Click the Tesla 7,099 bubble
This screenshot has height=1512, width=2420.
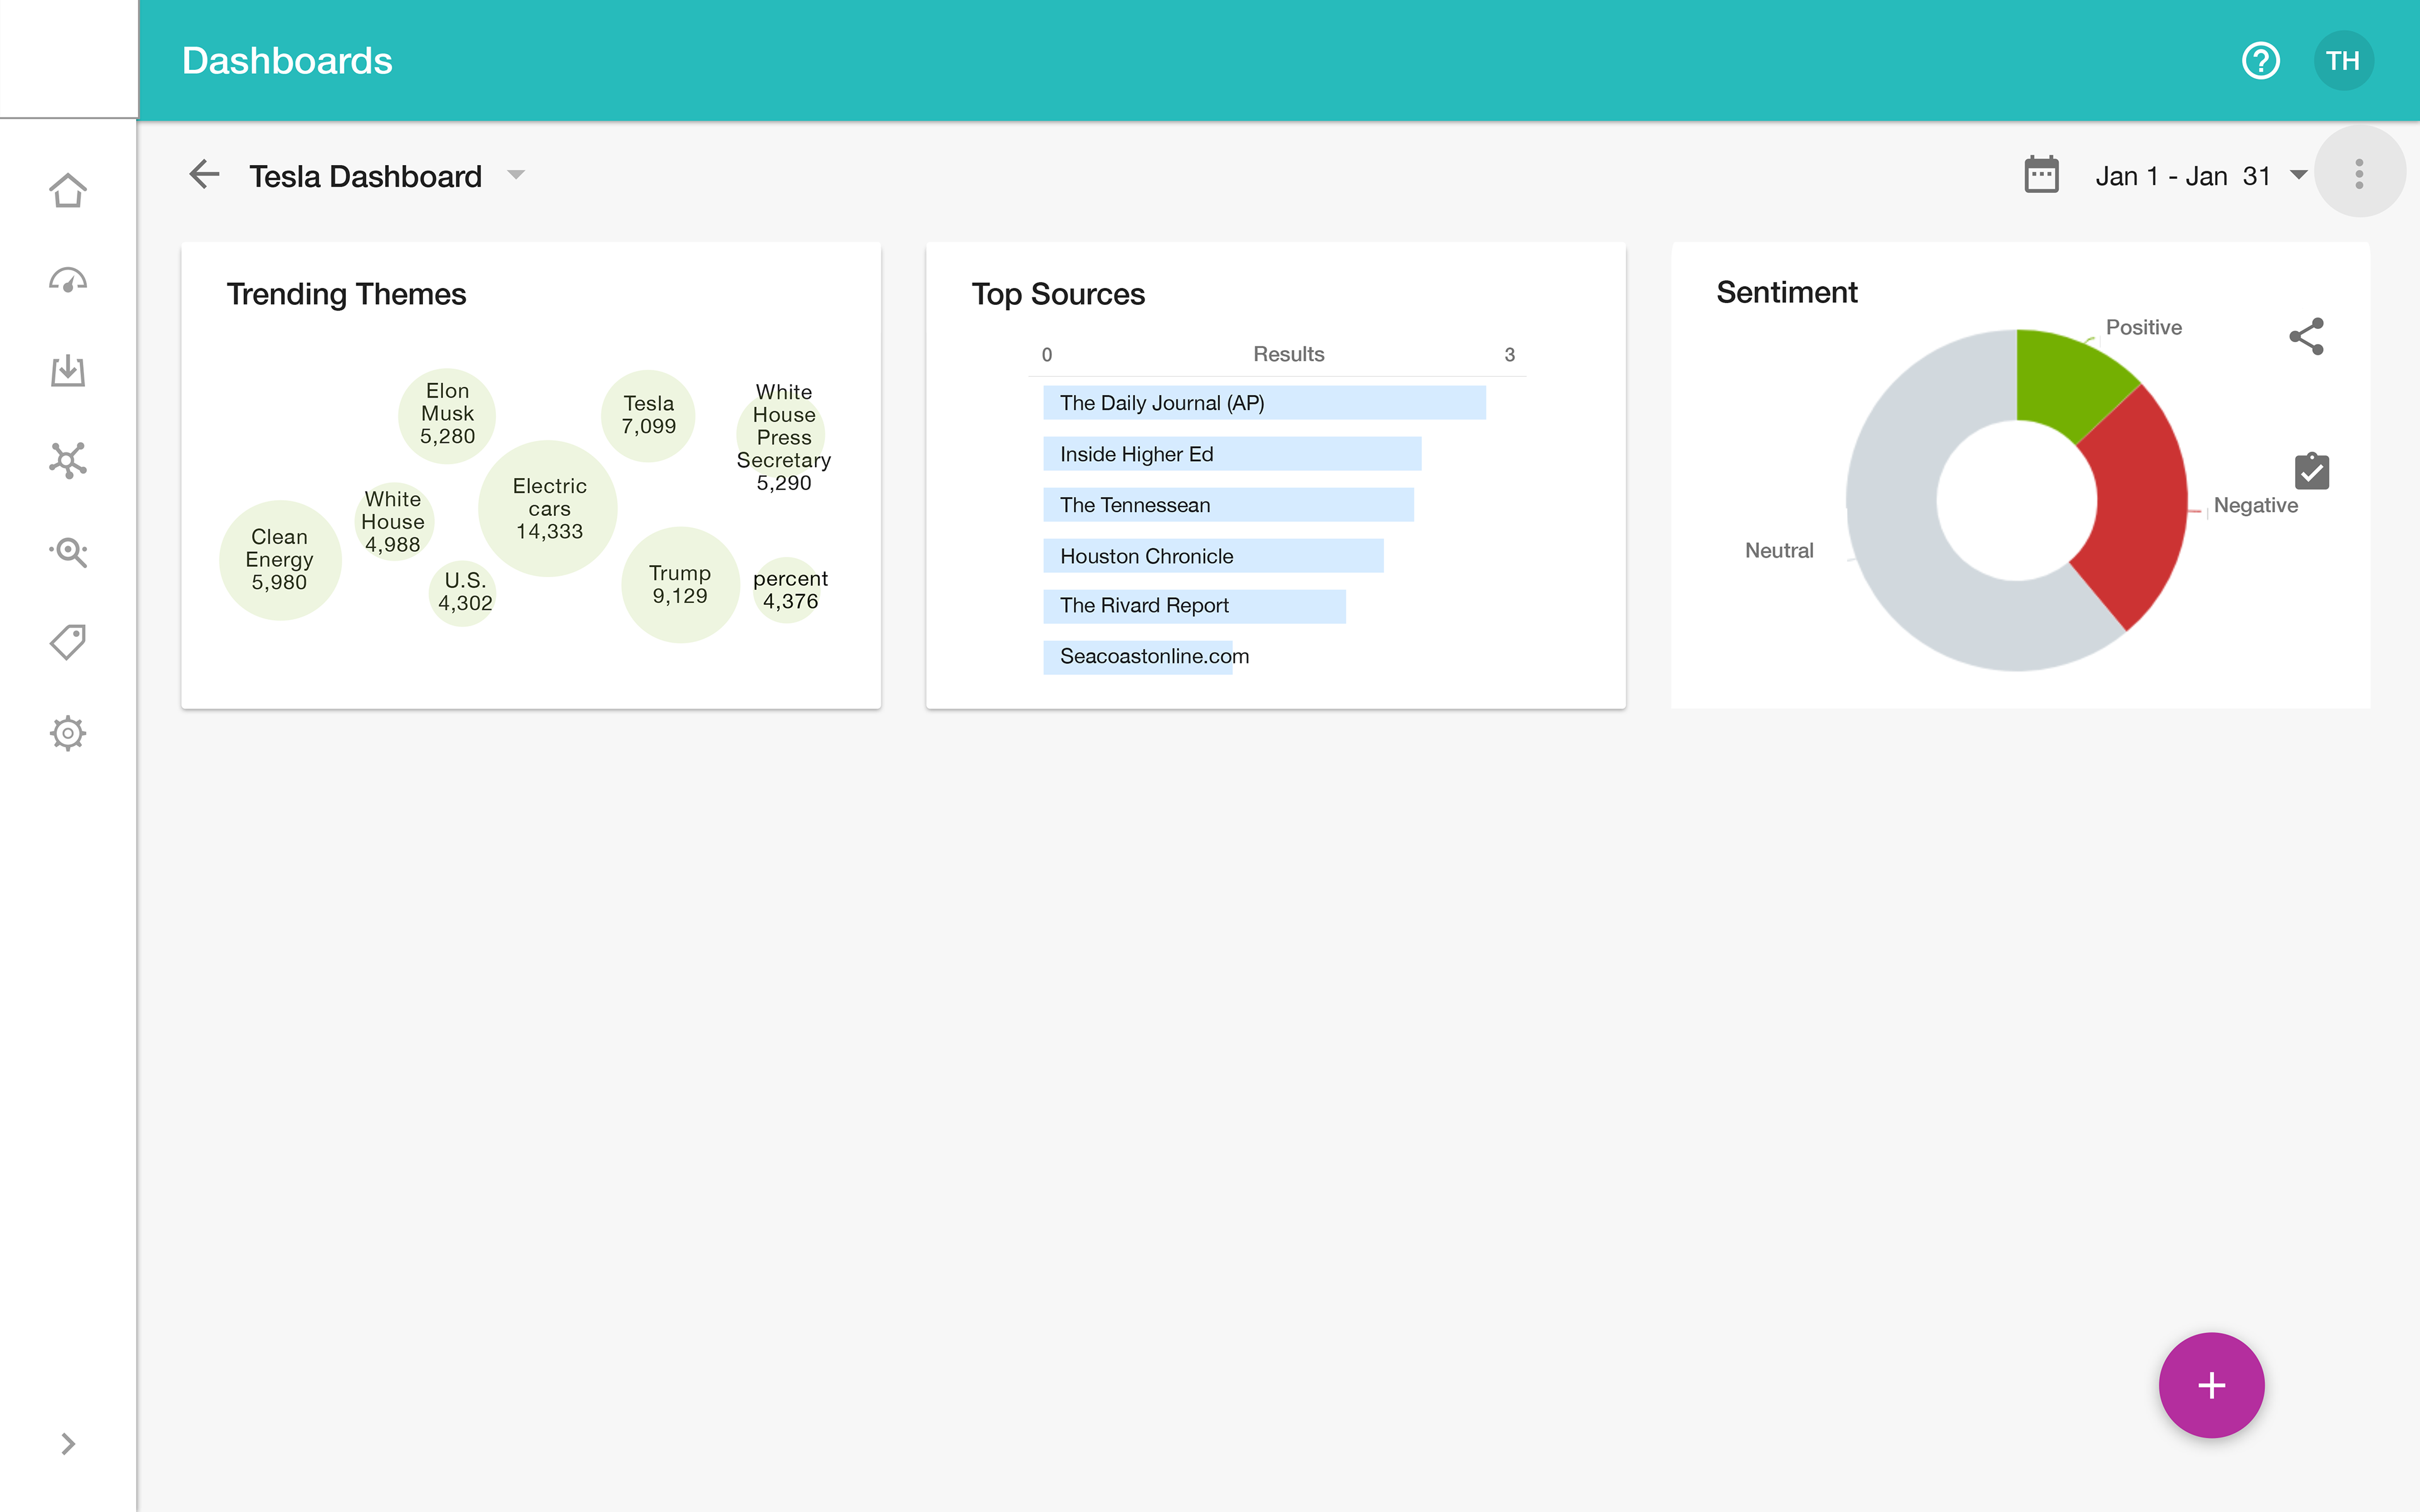(648, 415)
